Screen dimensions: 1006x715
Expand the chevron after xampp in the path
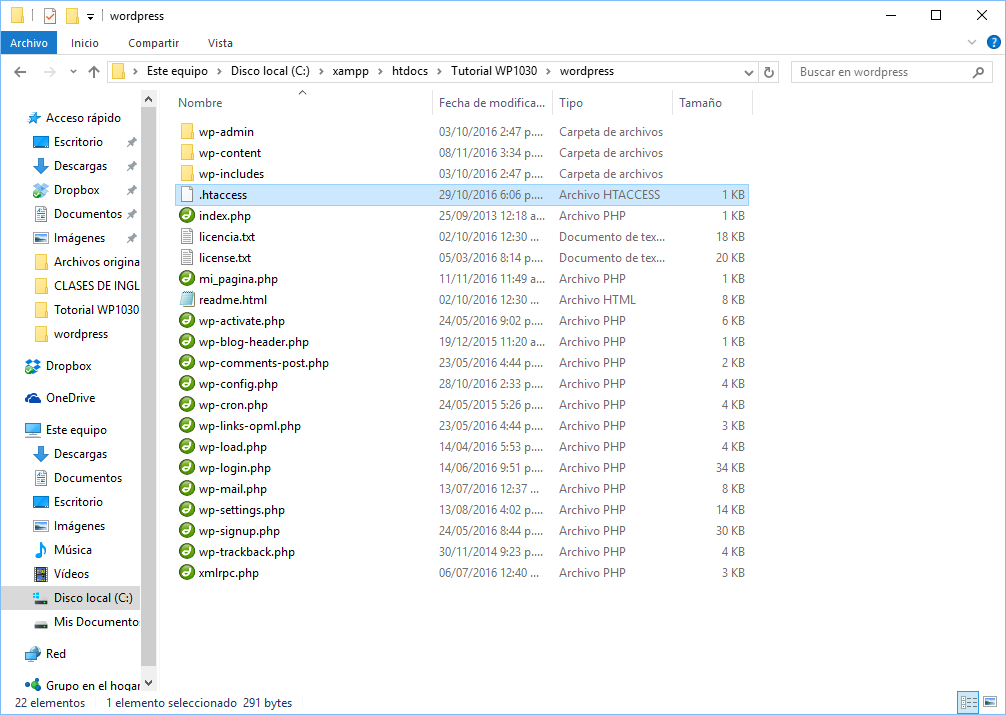coord(380,71)
